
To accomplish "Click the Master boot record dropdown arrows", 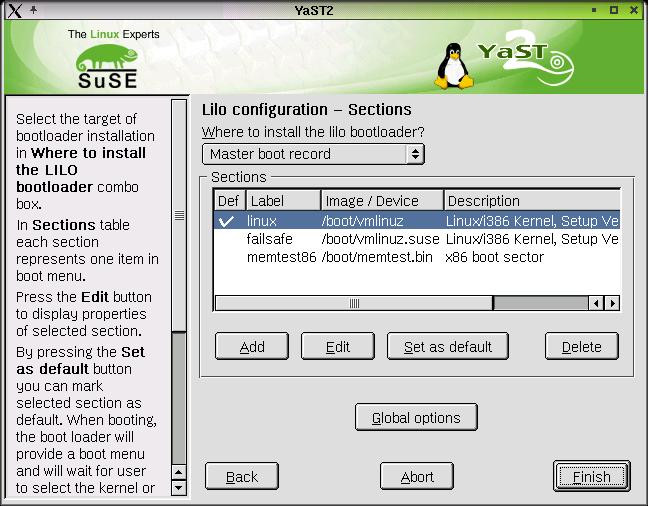I will (414, 154).
